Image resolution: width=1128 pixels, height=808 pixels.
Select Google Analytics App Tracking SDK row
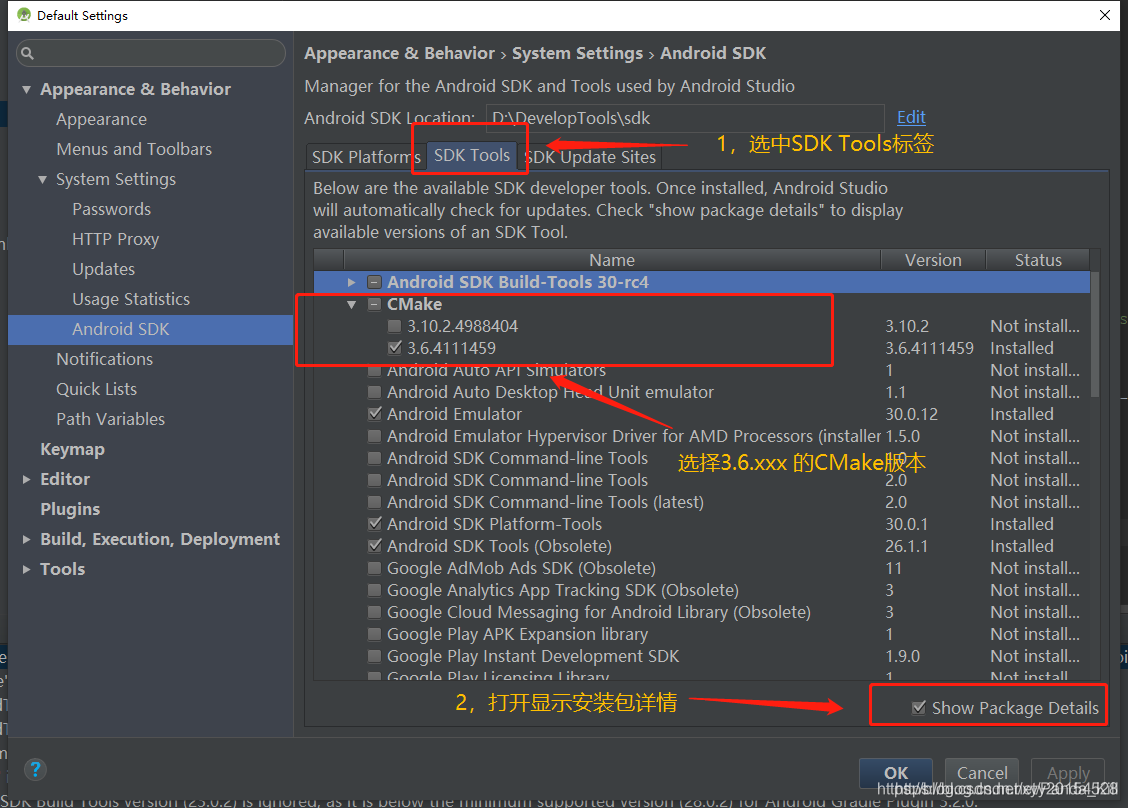[701, 591]
